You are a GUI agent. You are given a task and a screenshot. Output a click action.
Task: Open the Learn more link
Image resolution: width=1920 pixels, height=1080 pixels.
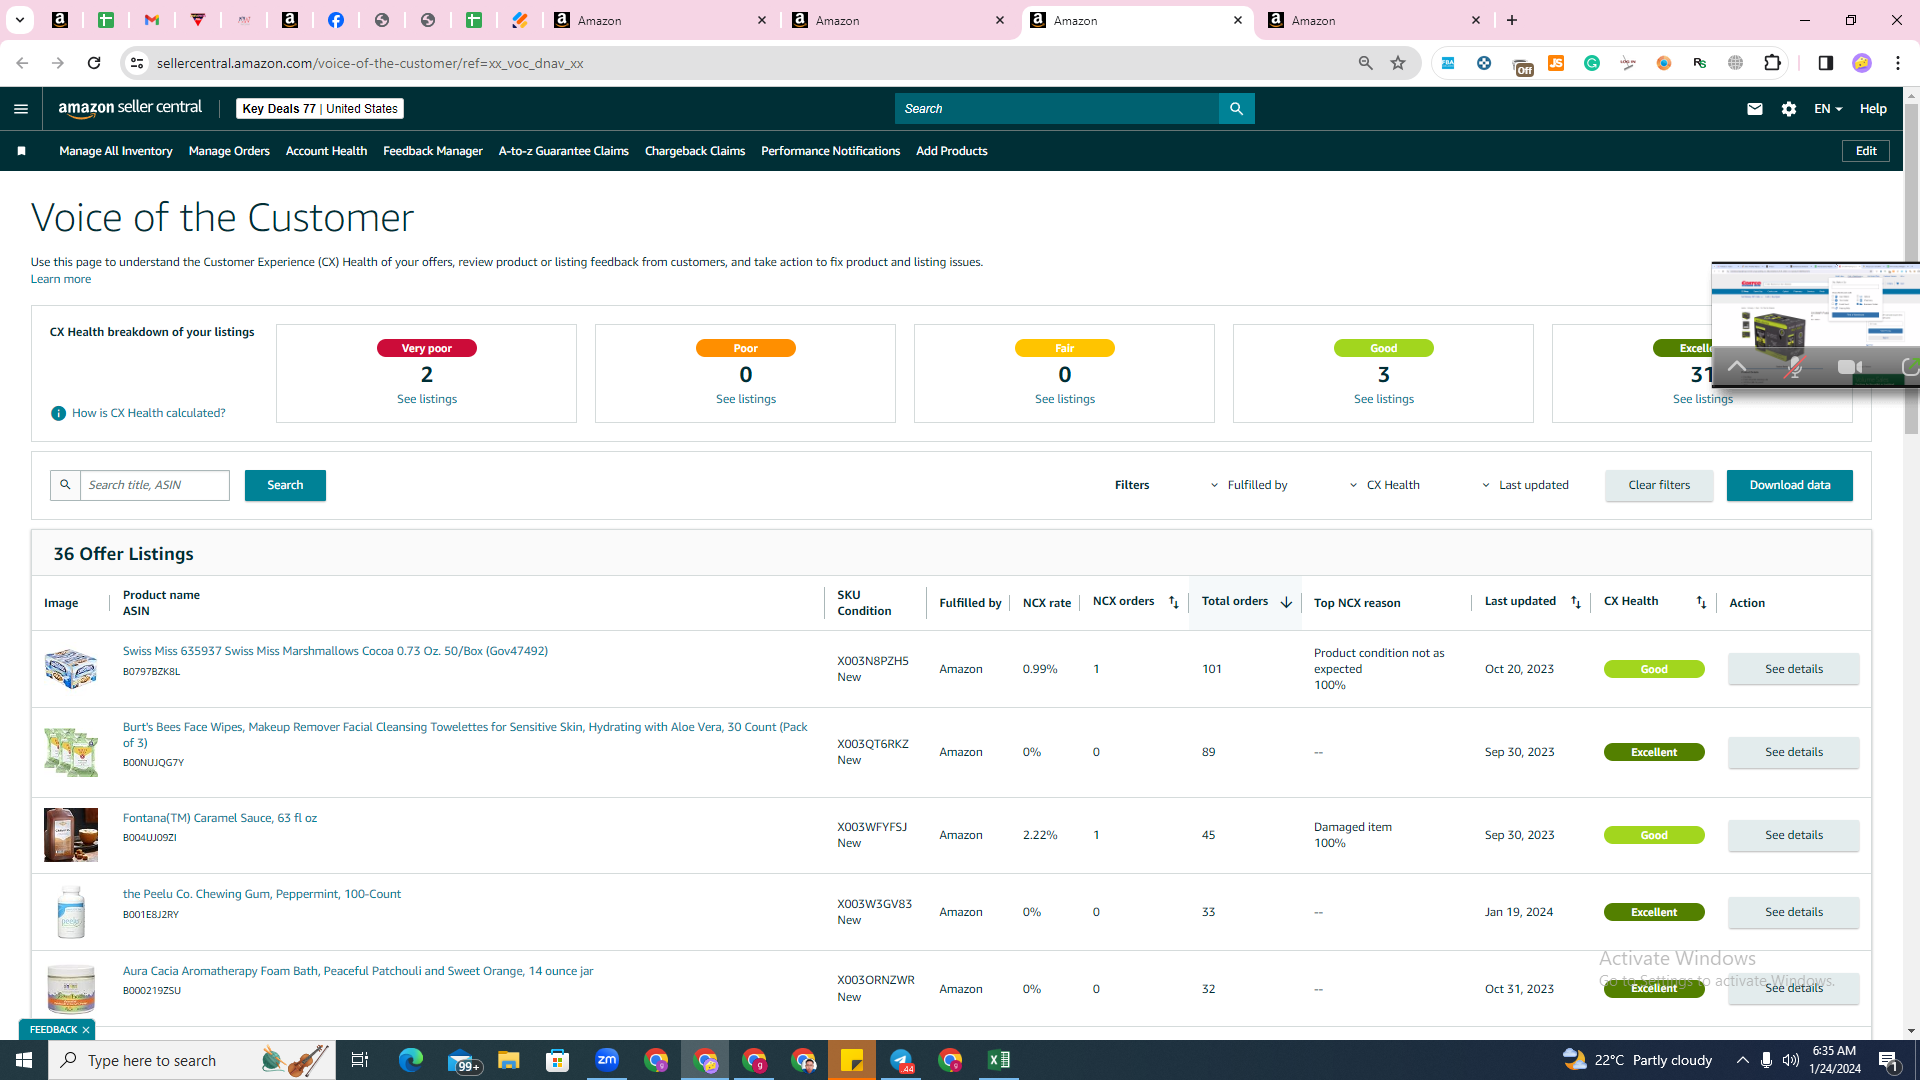coord(61,279)
